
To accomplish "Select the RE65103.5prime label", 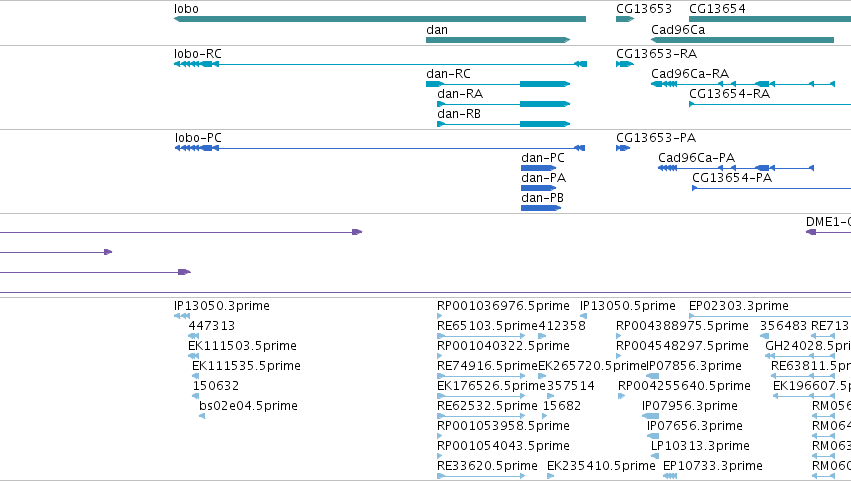I will 487,326.
